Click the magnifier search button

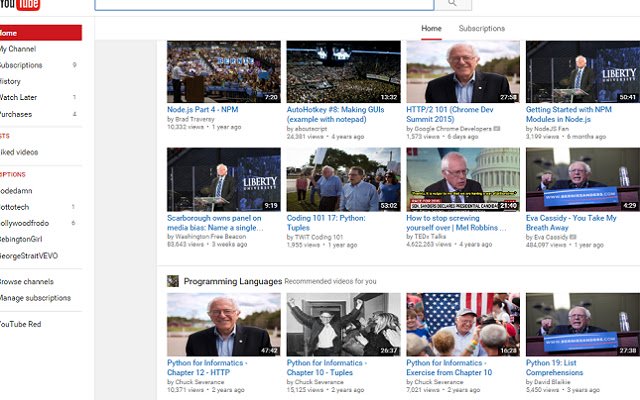click(x=453, y=4)
